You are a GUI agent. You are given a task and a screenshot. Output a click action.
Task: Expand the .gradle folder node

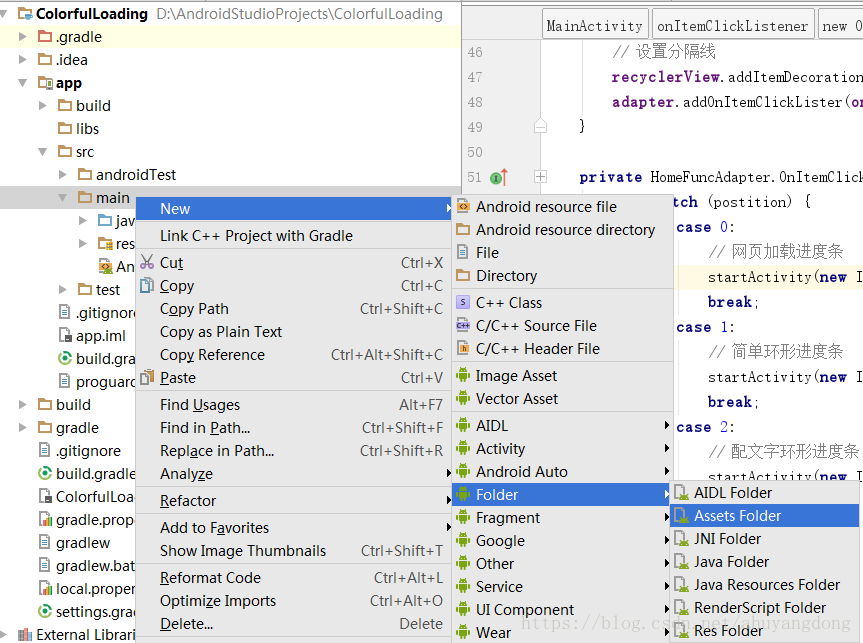23,37
